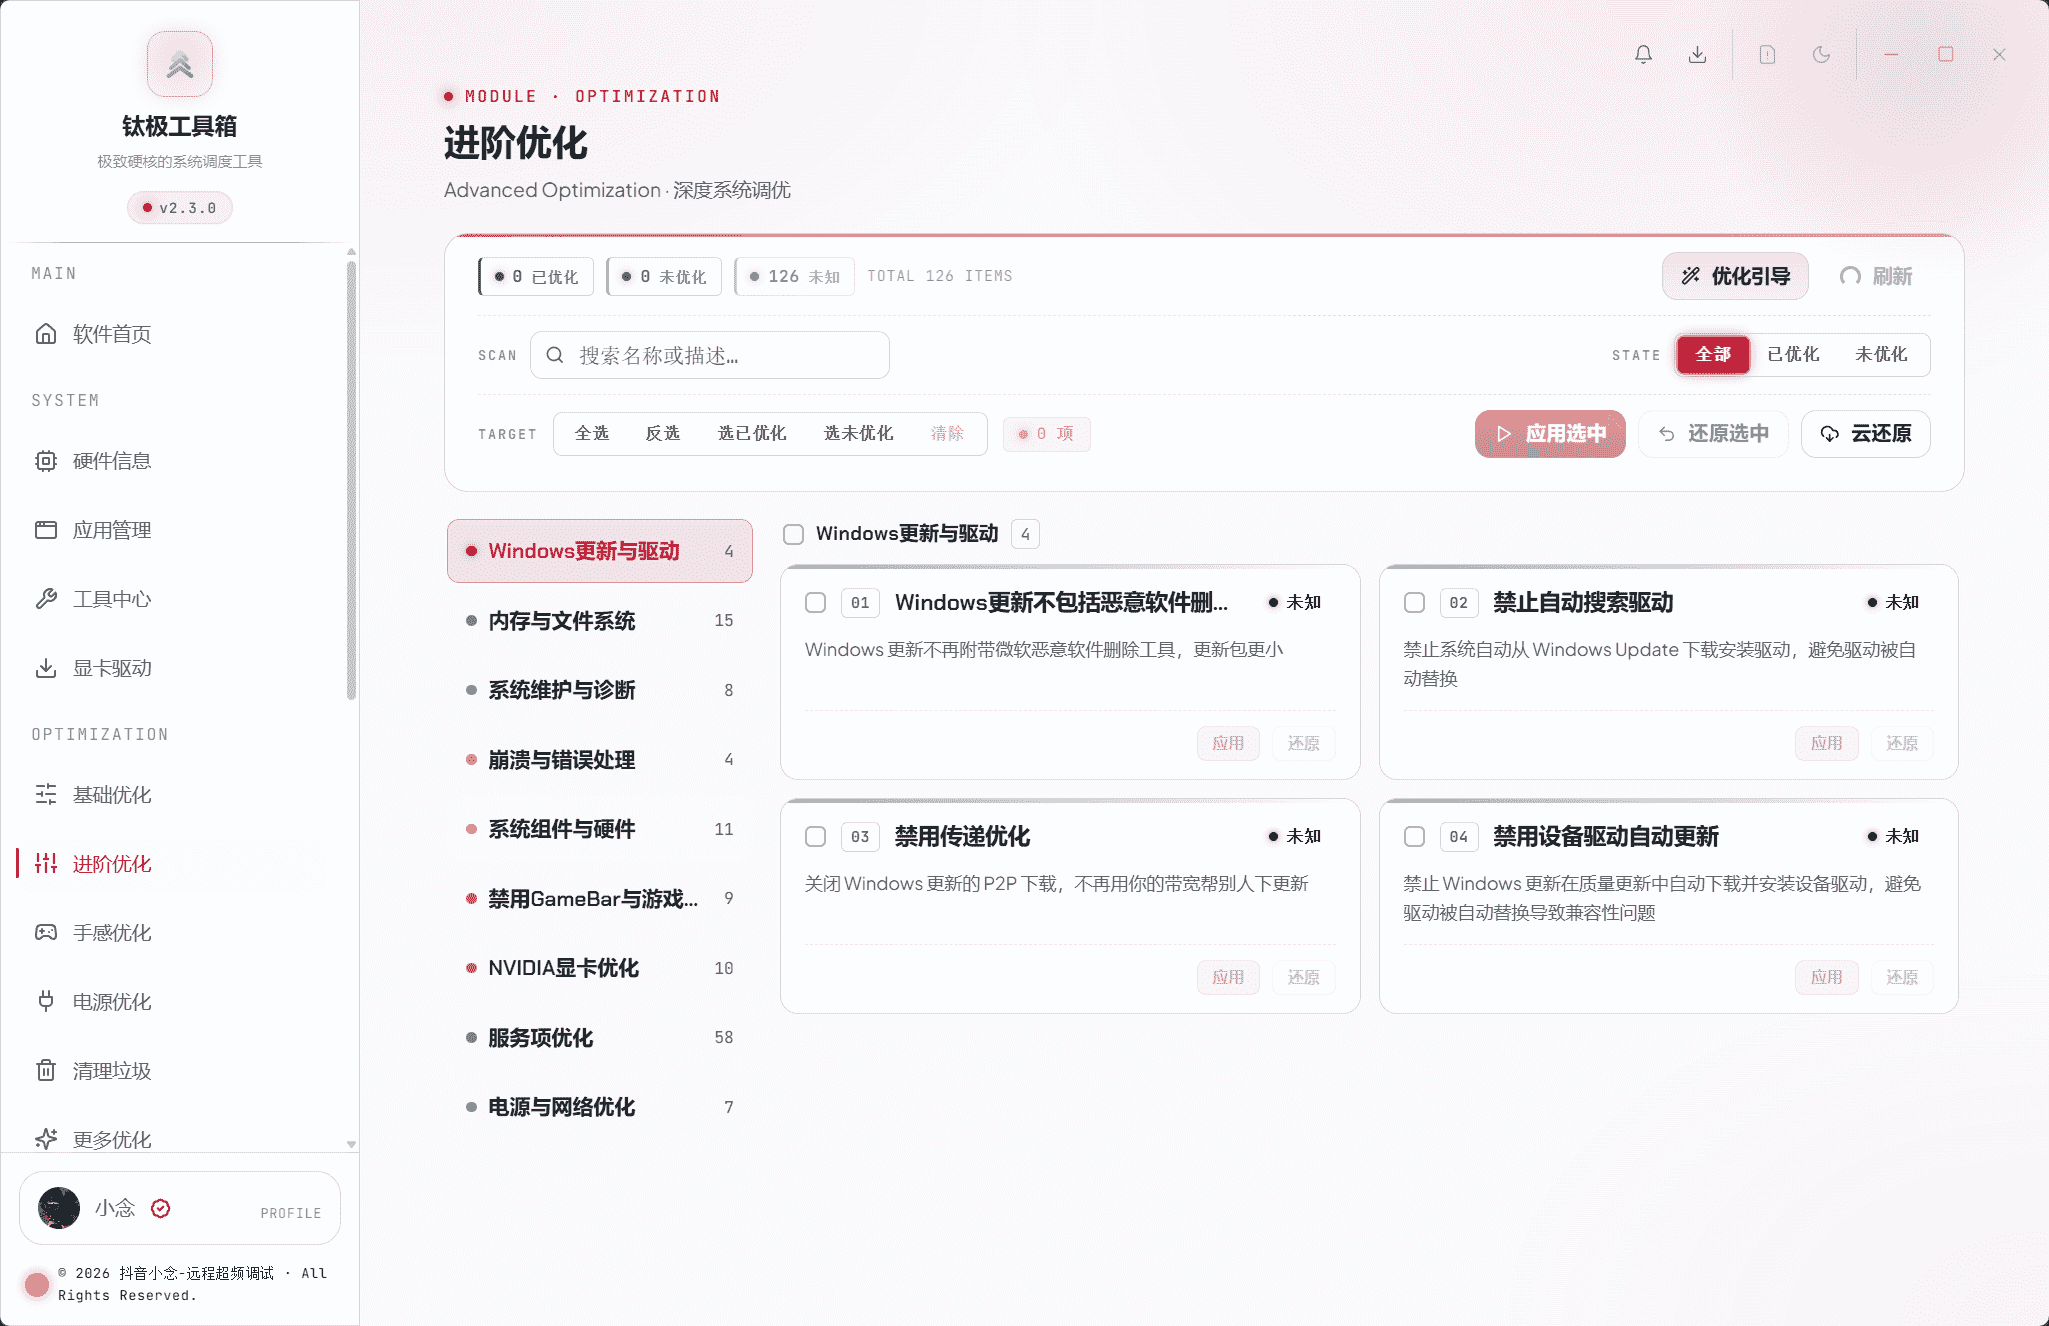Check item 03 禁用传递优化
2049x1326 pixels.
tap(815, 837)
